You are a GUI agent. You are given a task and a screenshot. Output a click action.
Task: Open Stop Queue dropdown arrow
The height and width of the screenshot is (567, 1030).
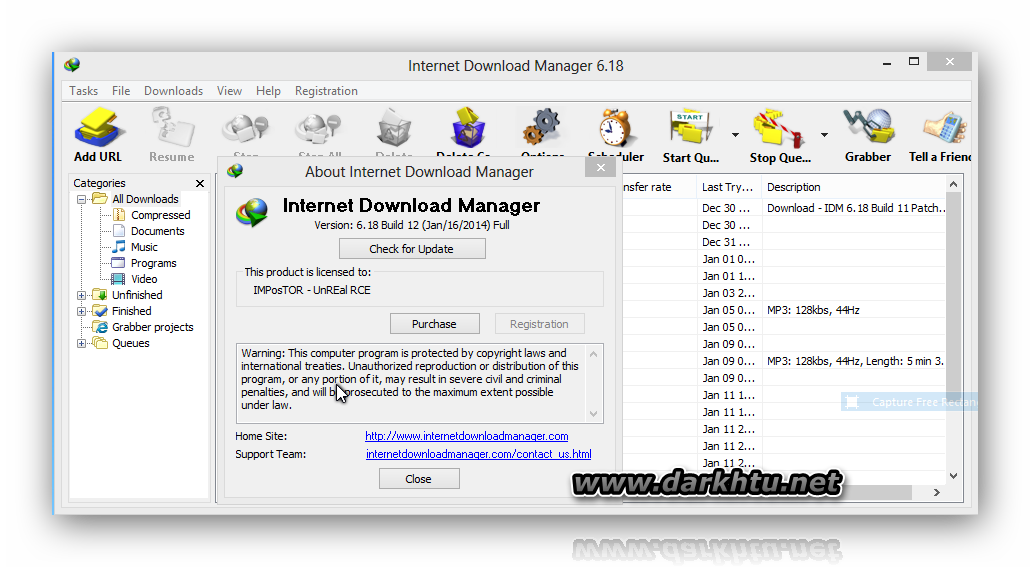tap(824, 135)
